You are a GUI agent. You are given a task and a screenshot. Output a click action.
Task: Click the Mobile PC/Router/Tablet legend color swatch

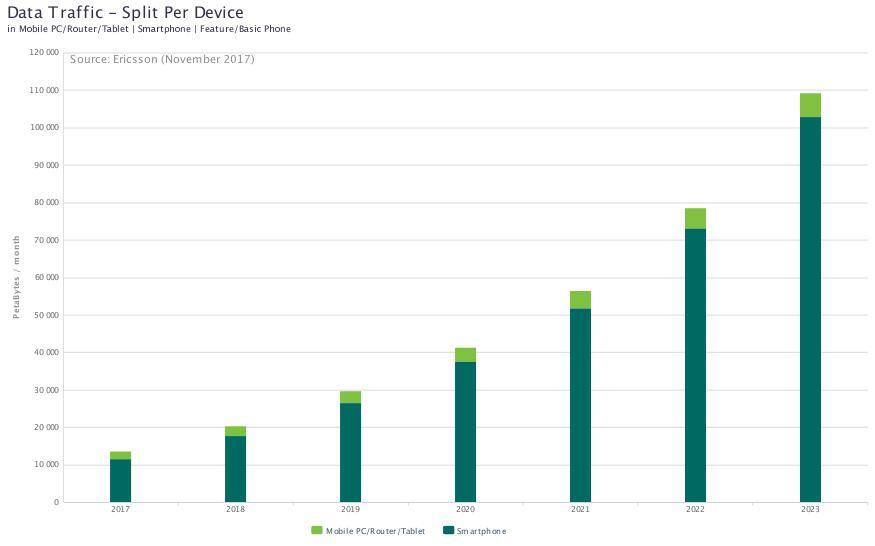click(317, 530)
